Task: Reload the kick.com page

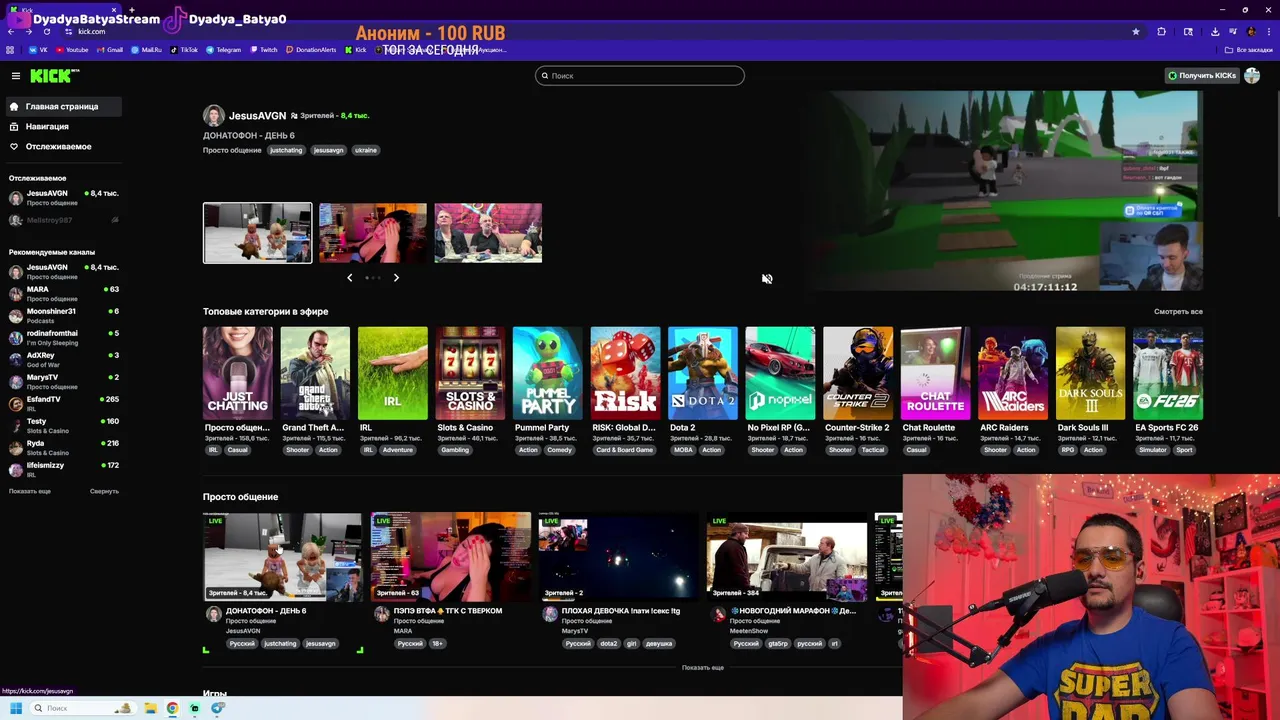Action: pyautogui.click(x=46, y=32)
